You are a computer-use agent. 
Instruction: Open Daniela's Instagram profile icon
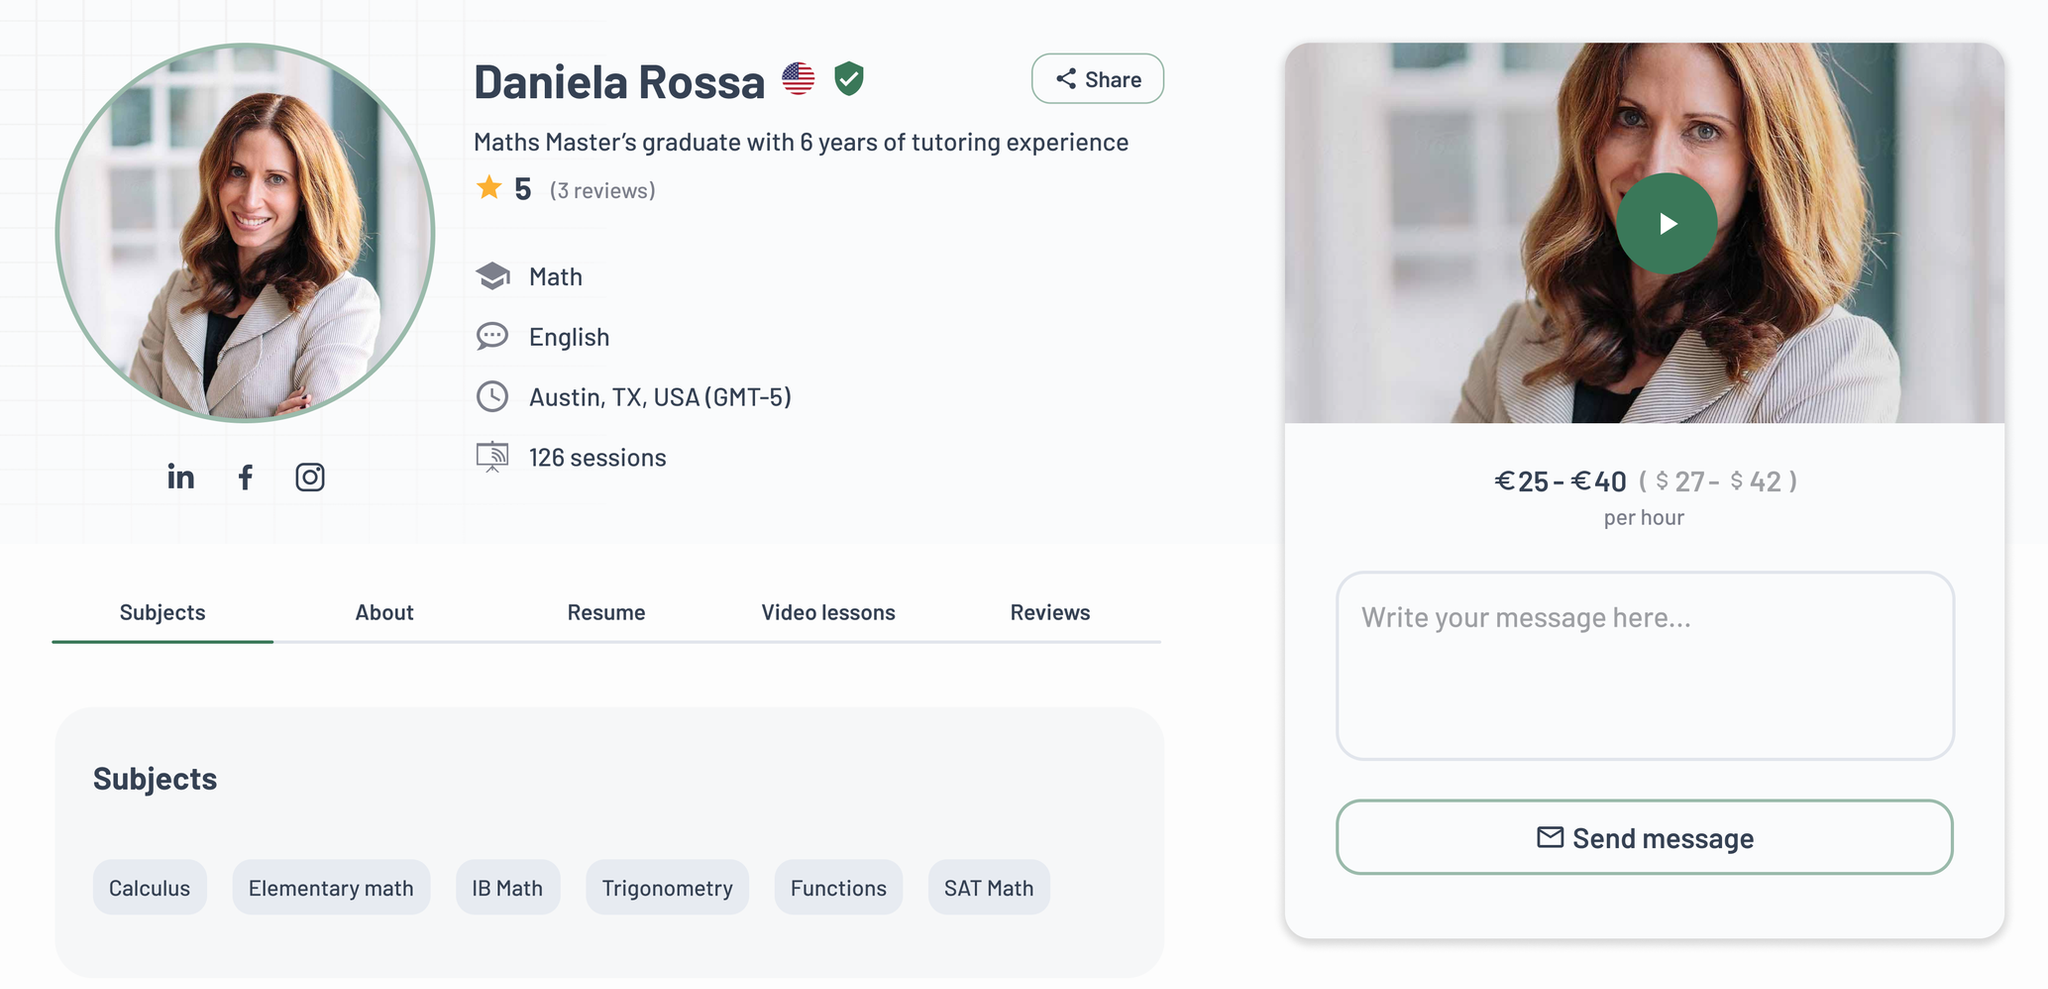[310, 477]
